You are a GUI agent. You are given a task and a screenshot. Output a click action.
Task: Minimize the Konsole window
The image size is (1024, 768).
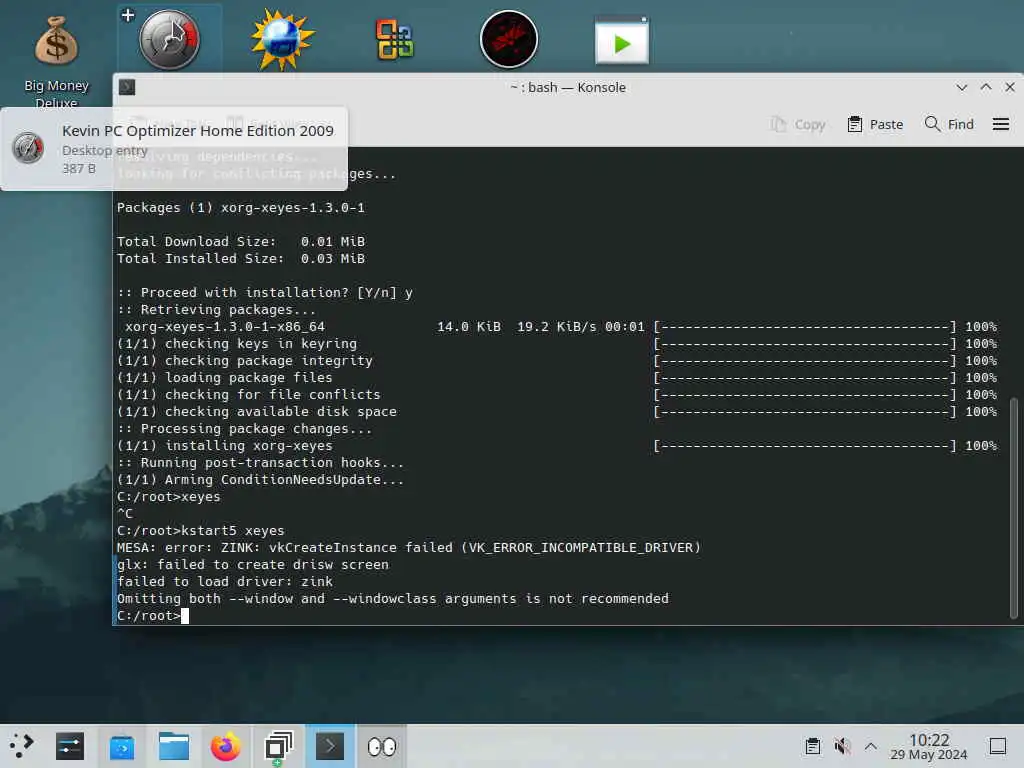pos(961,87)
